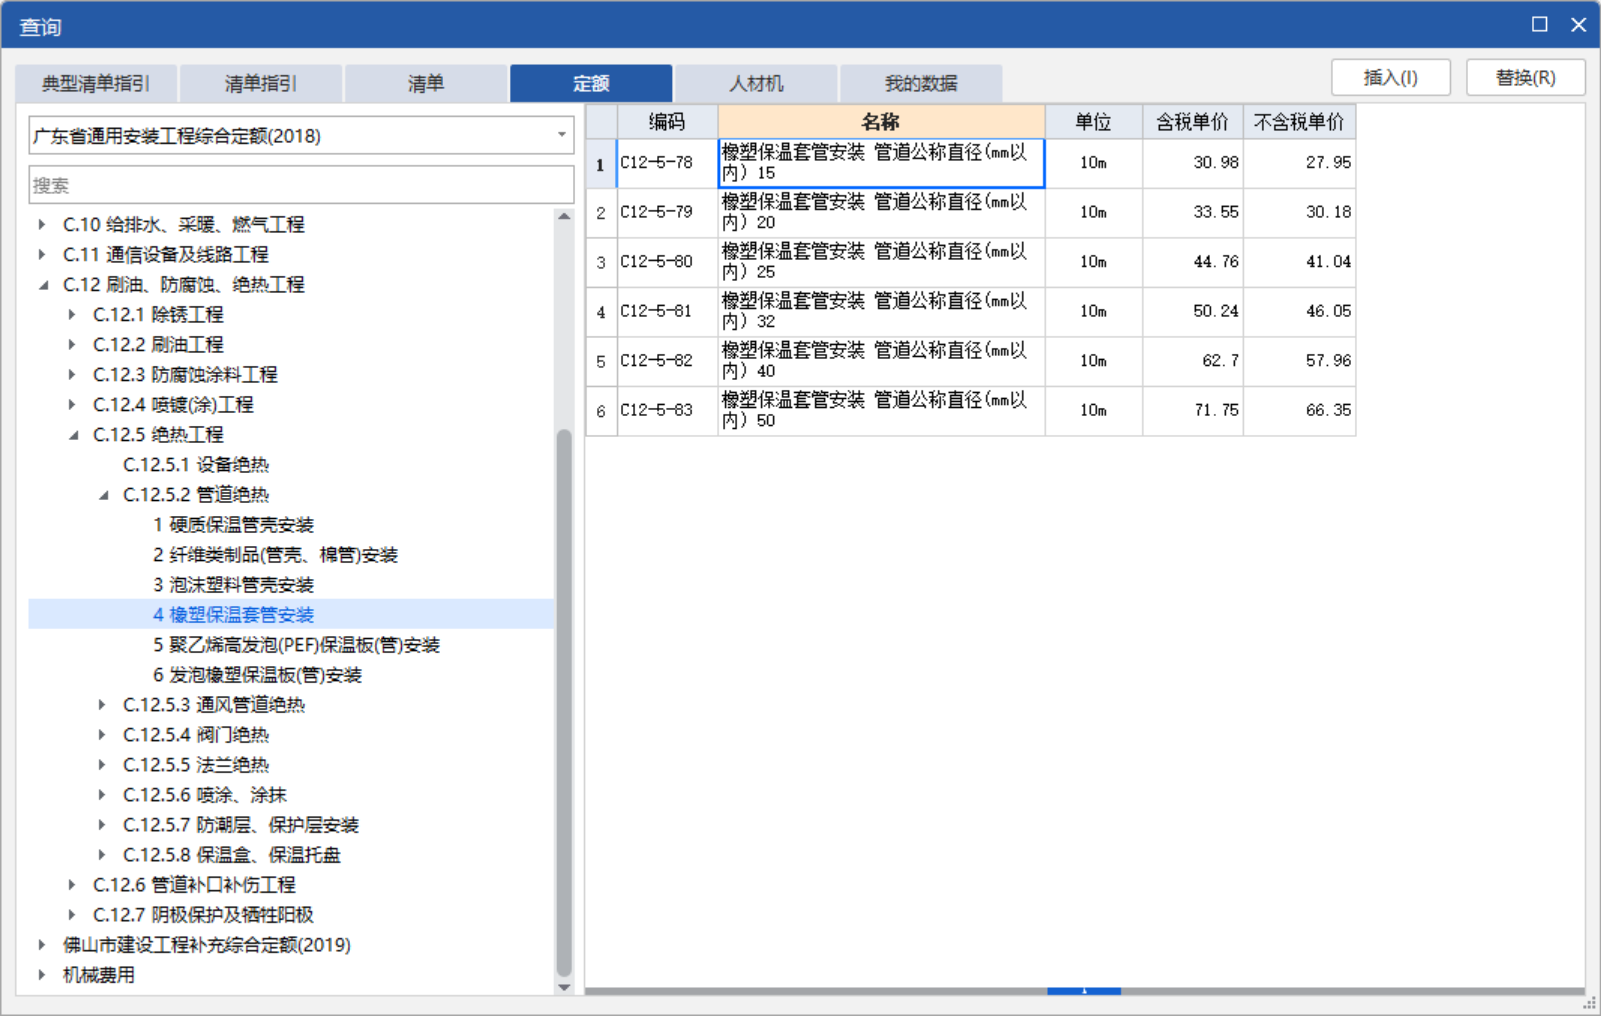Expand the 机械费用 node
Viewport: 1601px width, 1016px height.
coord(42,975)
